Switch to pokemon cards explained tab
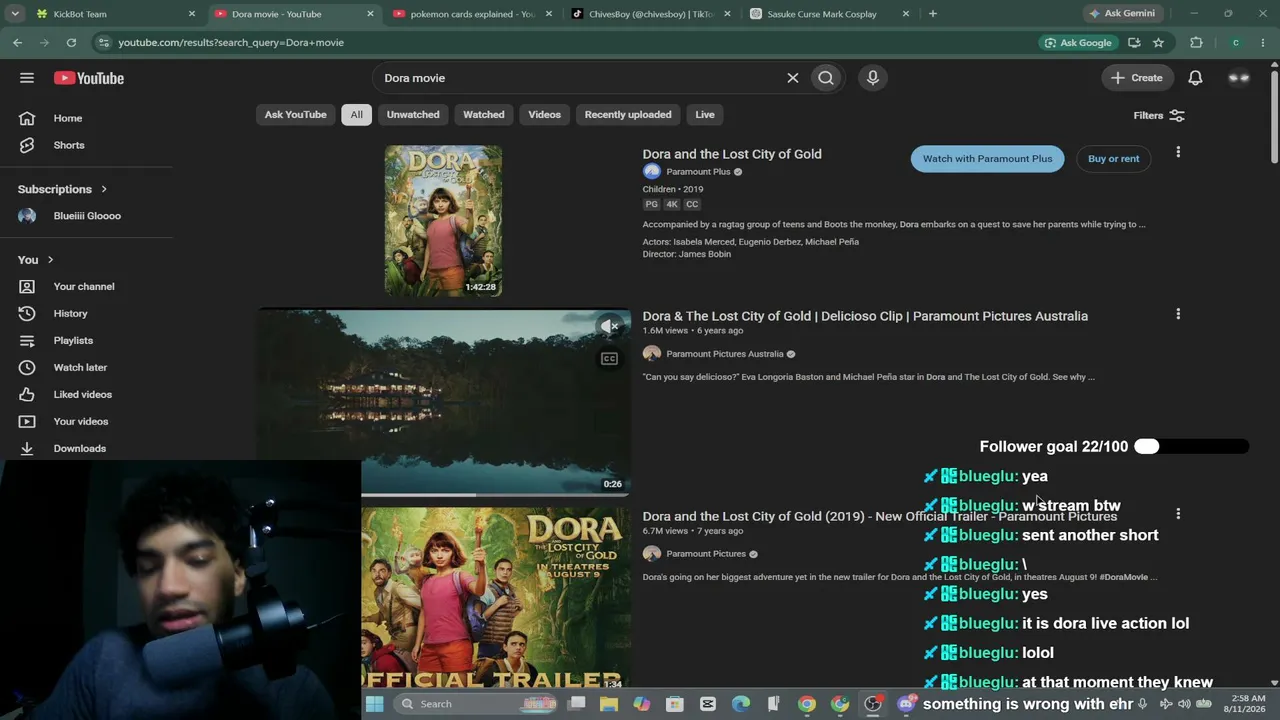Viewport: 1280px width, 720px height. pos(470,14)
